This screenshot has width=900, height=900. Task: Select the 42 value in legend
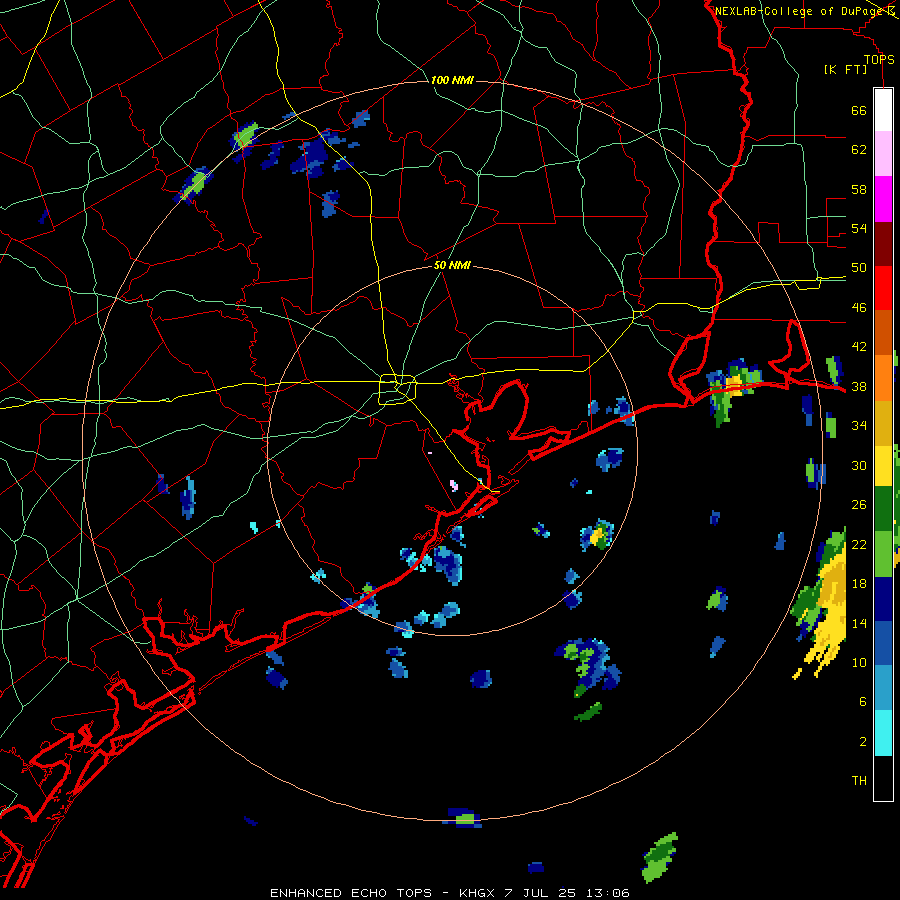(859, 347)
